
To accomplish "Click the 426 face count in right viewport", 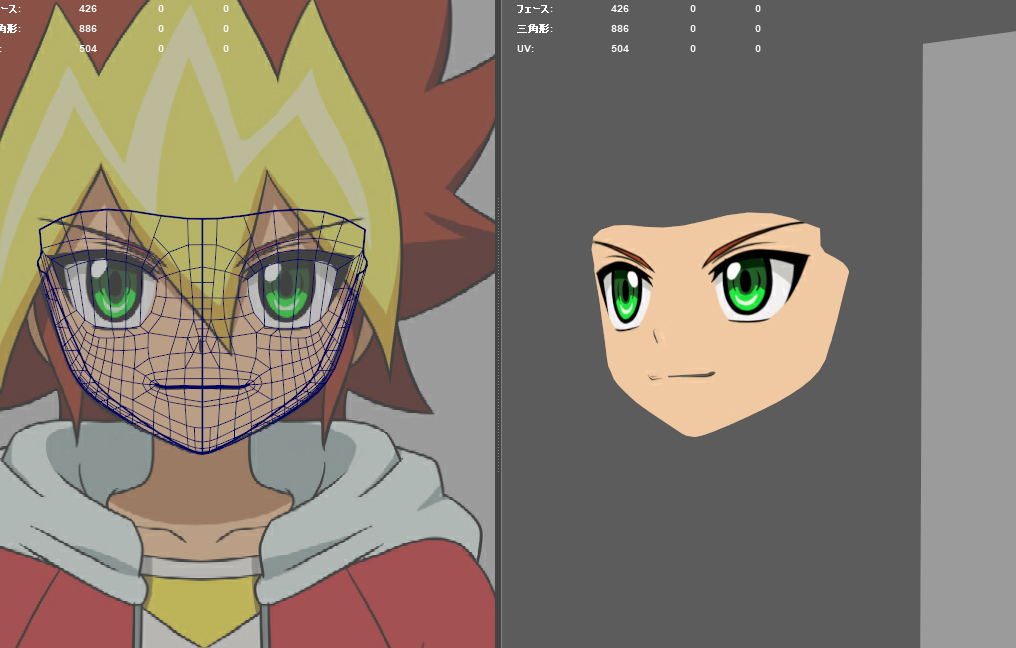I will pyautogui.click(x=619, y=9).
